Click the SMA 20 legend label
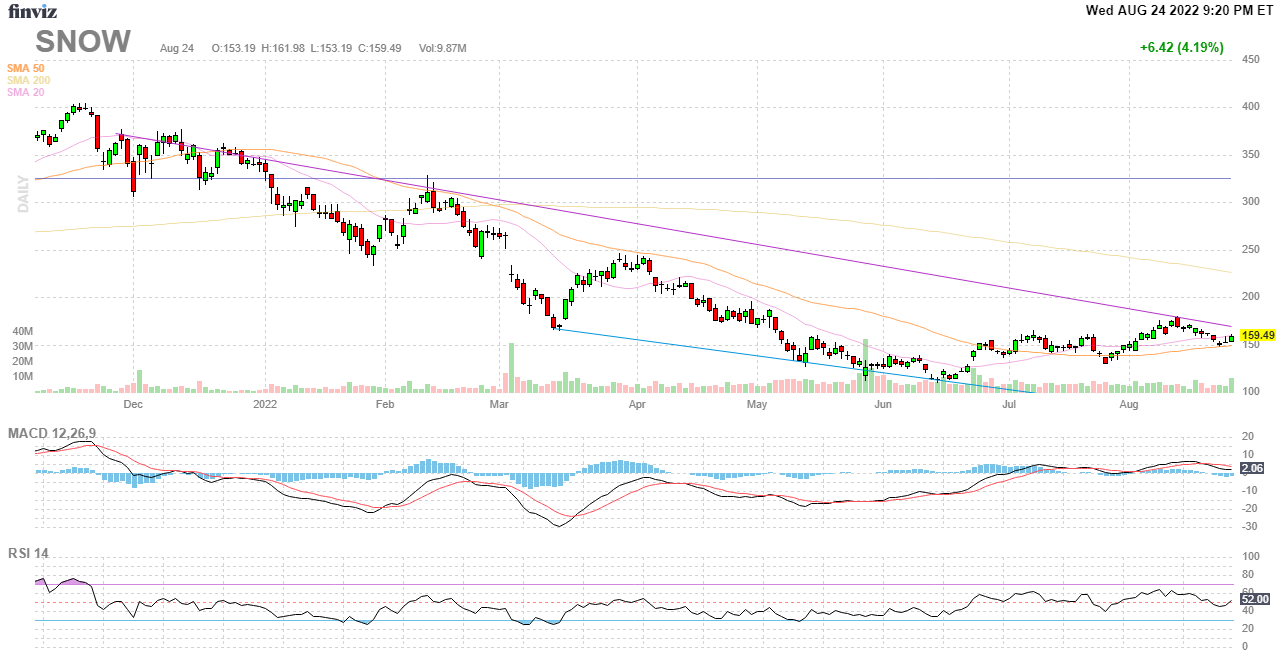 (x=26, y=92)
